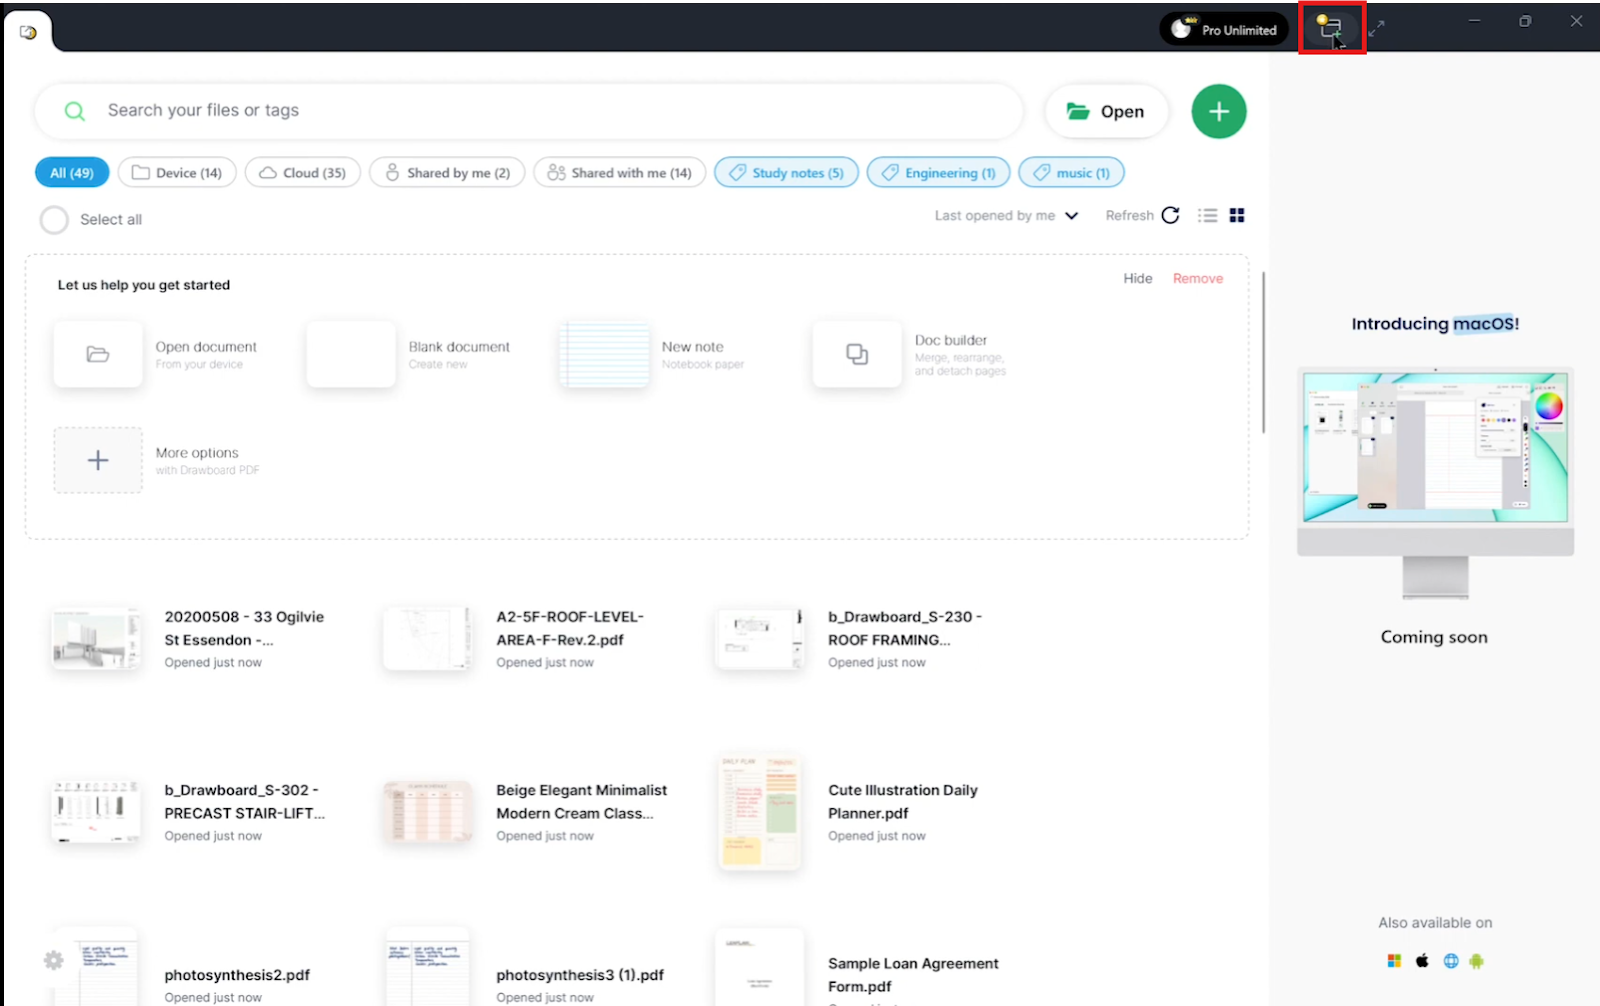Click the file list vertical scrollbar

pos(1263,352)
